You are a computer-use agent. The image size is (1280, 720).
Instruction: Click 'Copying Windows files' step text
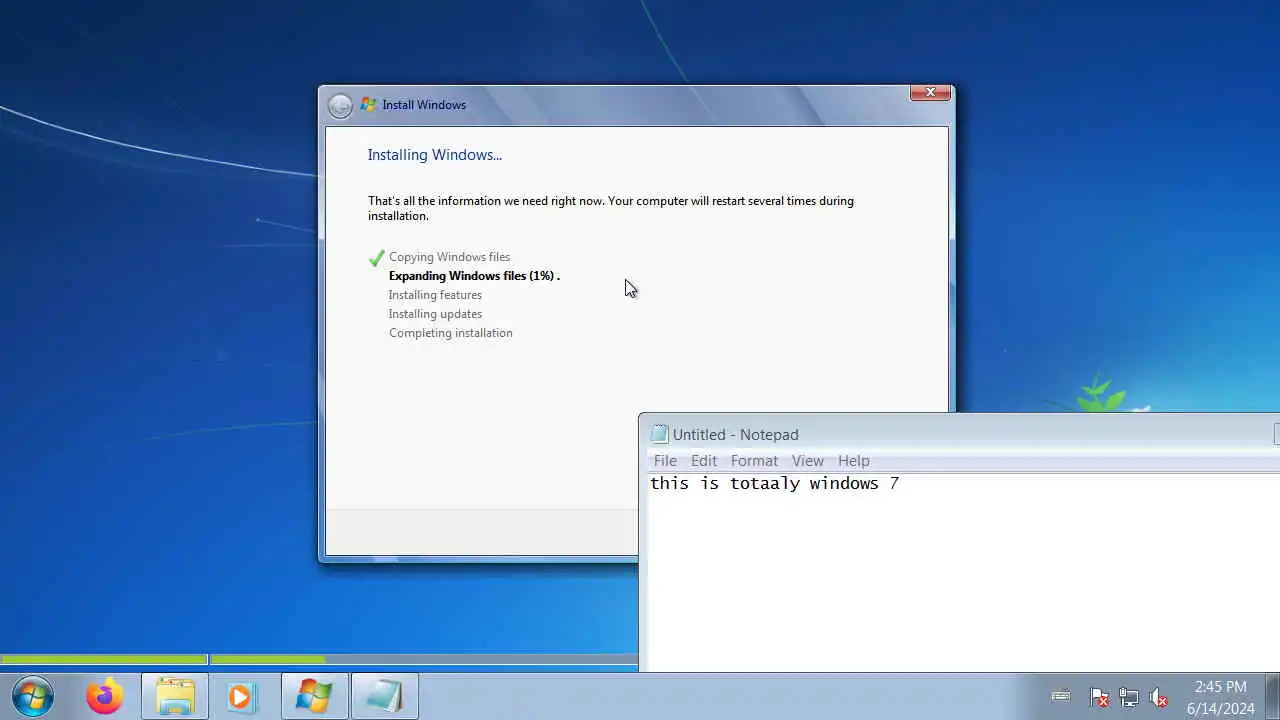(x=449, y=257)
